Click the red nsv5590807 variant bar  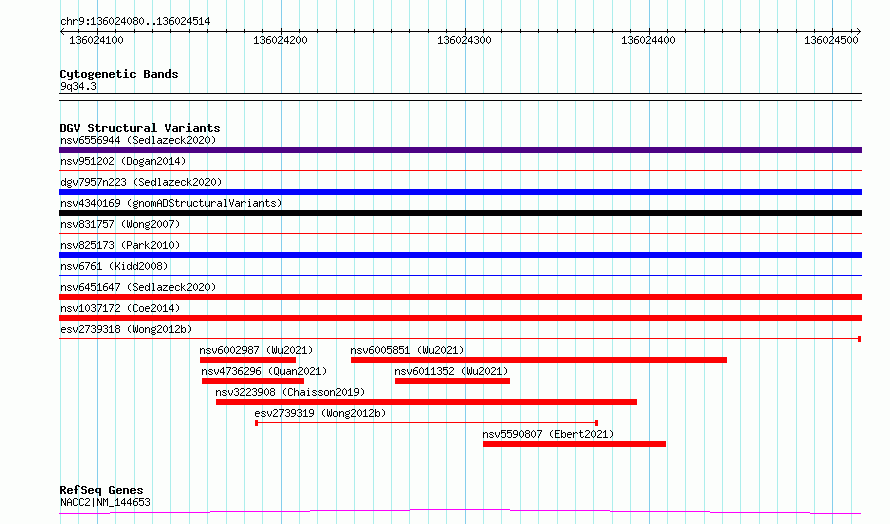(574, 444)
